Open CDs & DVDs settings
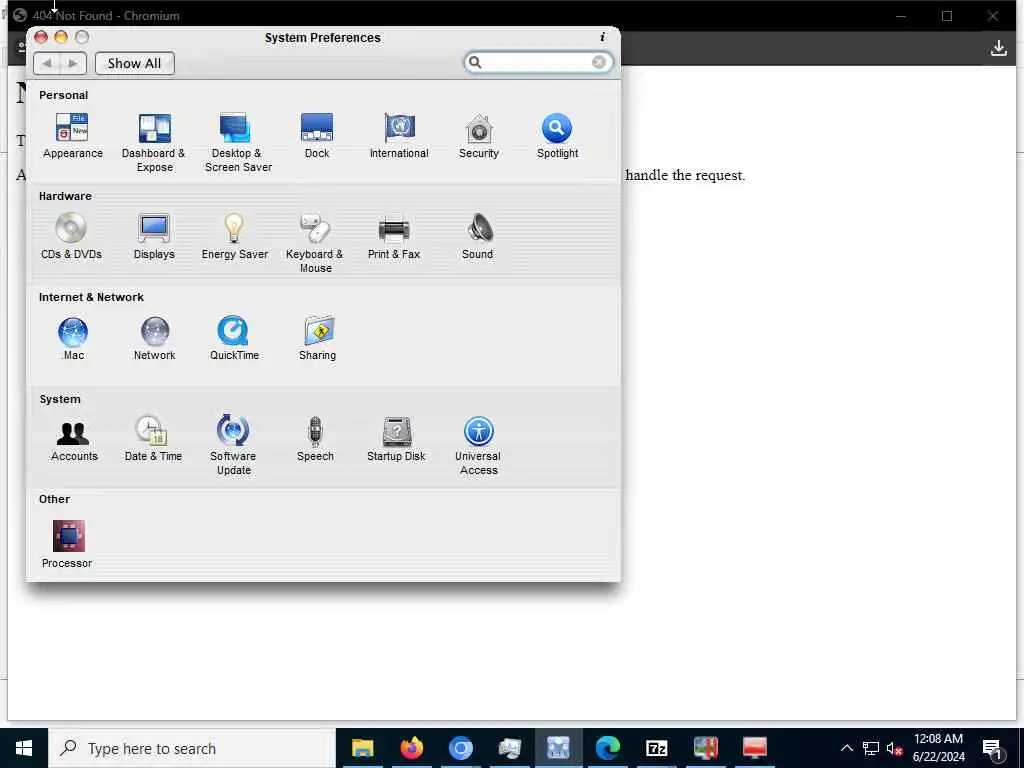Viewport: 1024px width, 768px height. (x=71, y=236)
